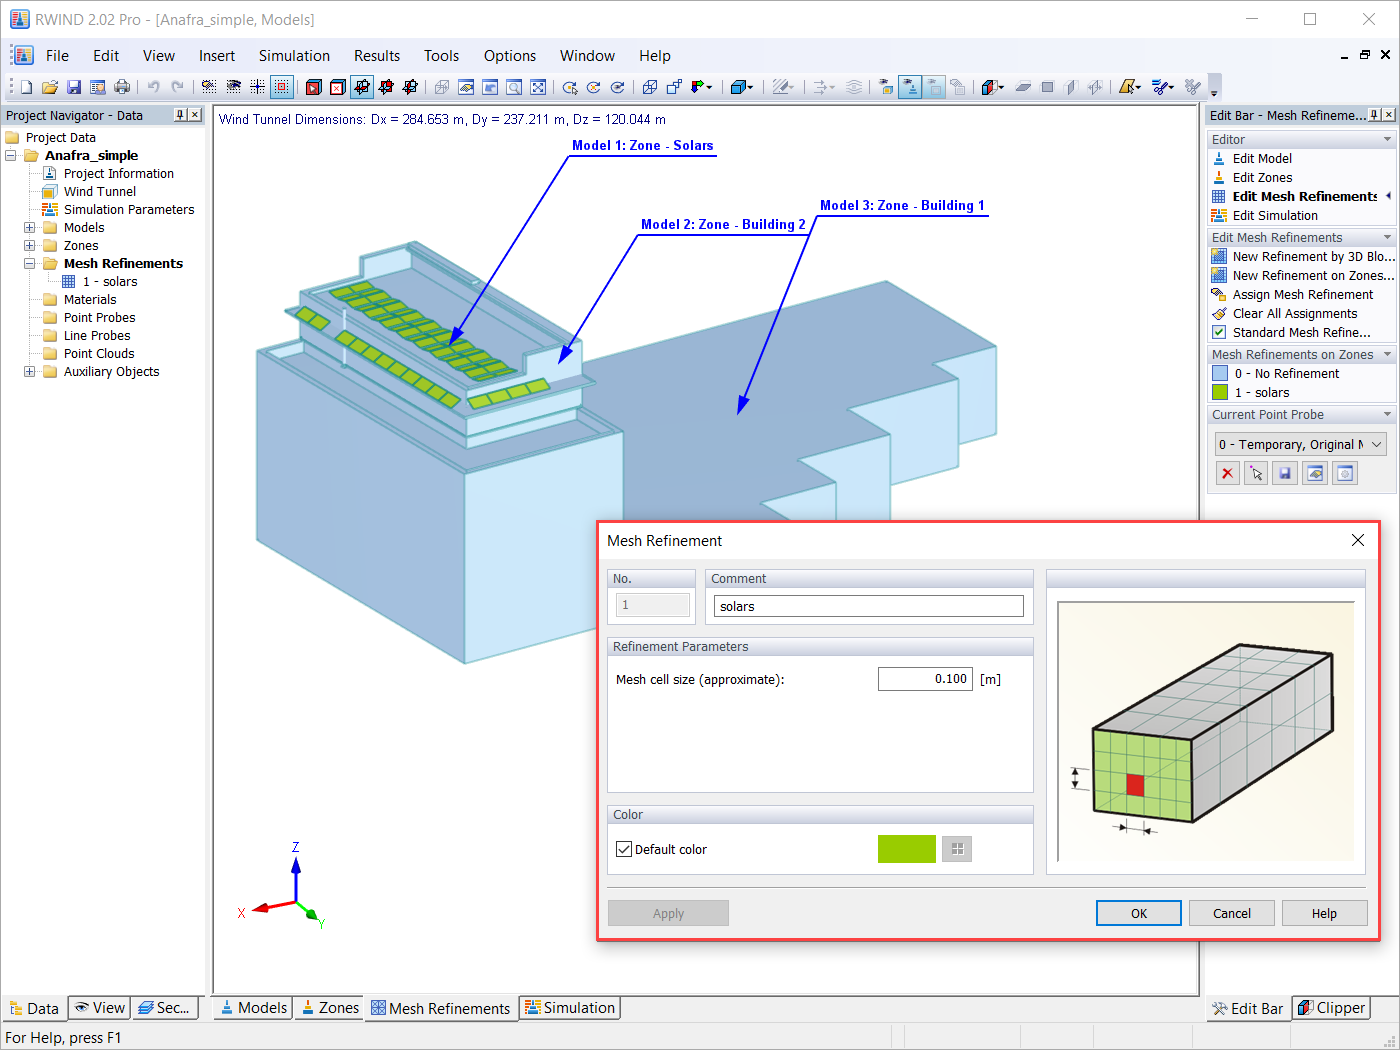Viewport: 1400px width, 1050px height.
Task: Collapse the Editor section in Edit Bar
Action: (x=1387, y=140)
